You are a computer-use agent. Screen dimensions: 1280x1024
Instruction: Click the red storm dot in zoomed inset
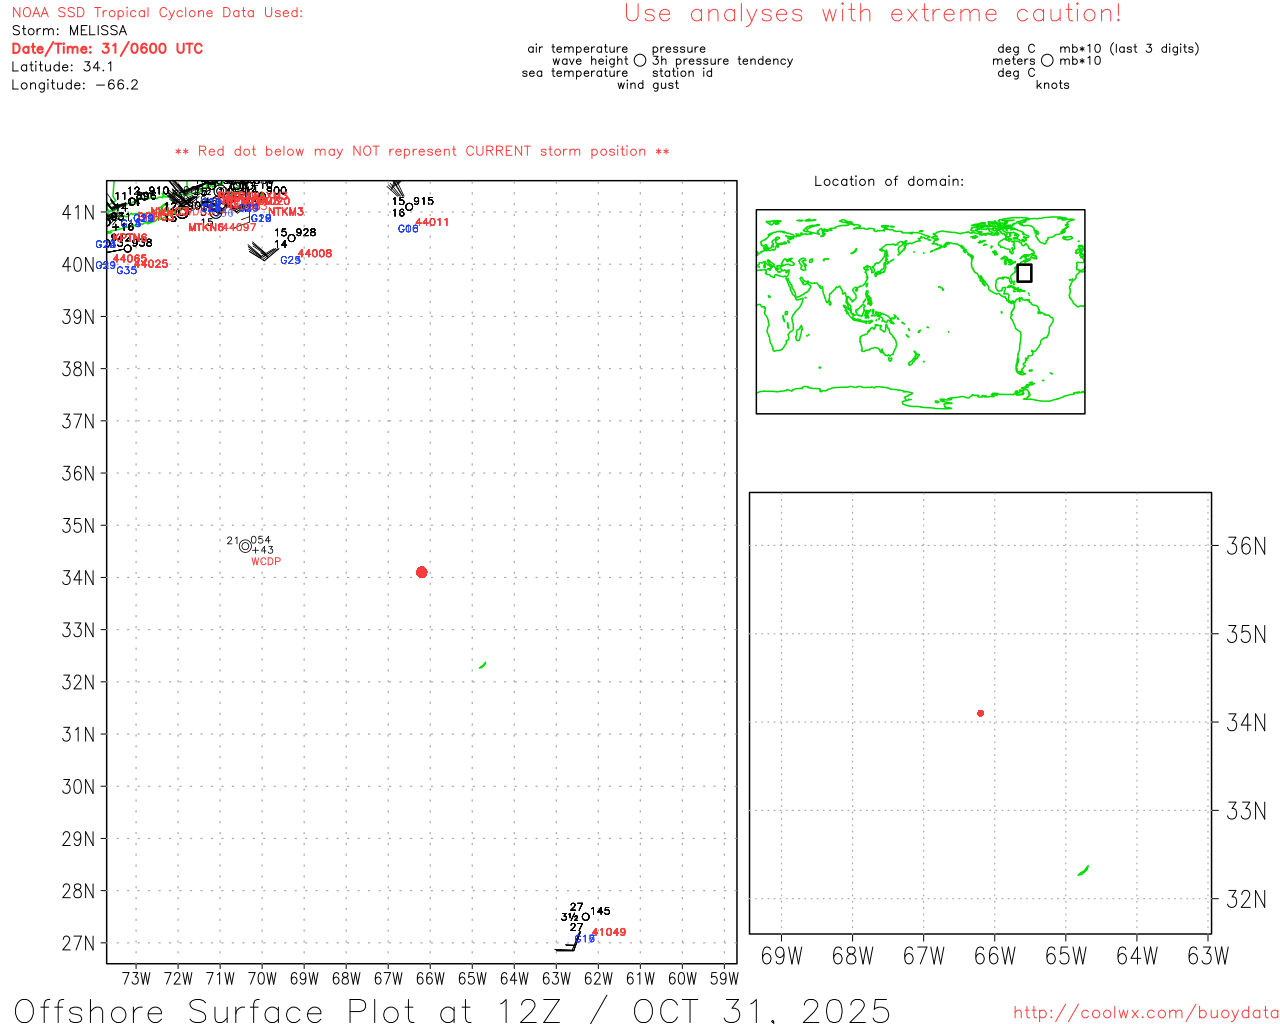980,713
